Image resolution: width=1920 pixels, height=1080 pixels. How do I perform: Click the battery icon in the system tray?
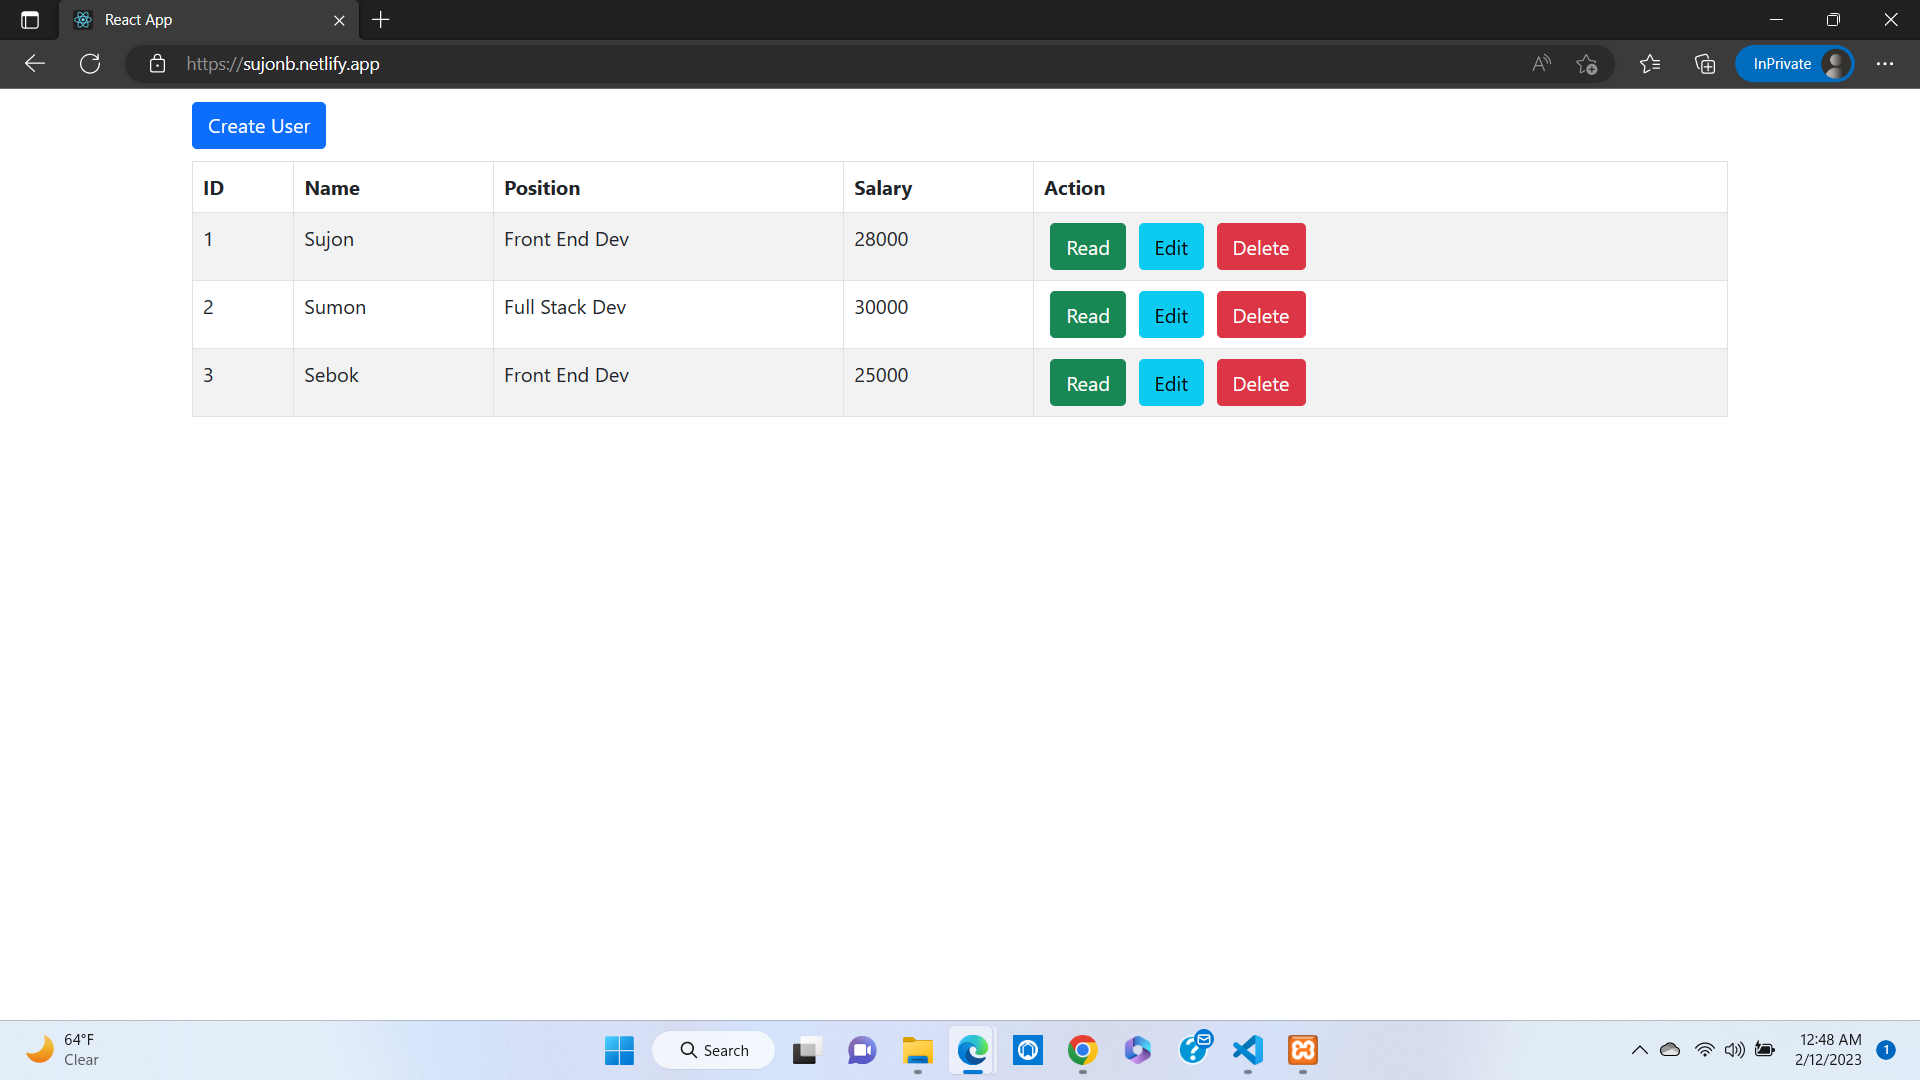click(1765, 1050)
